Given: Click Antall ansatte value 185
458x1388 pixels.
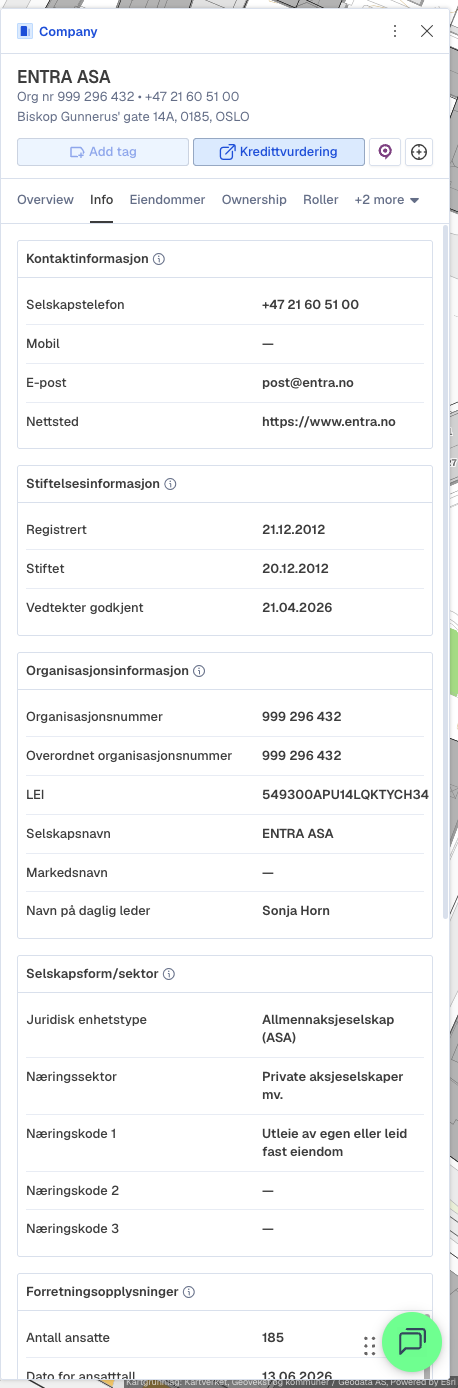Looking at the screenshot, I should click(x=273, y=1338).
